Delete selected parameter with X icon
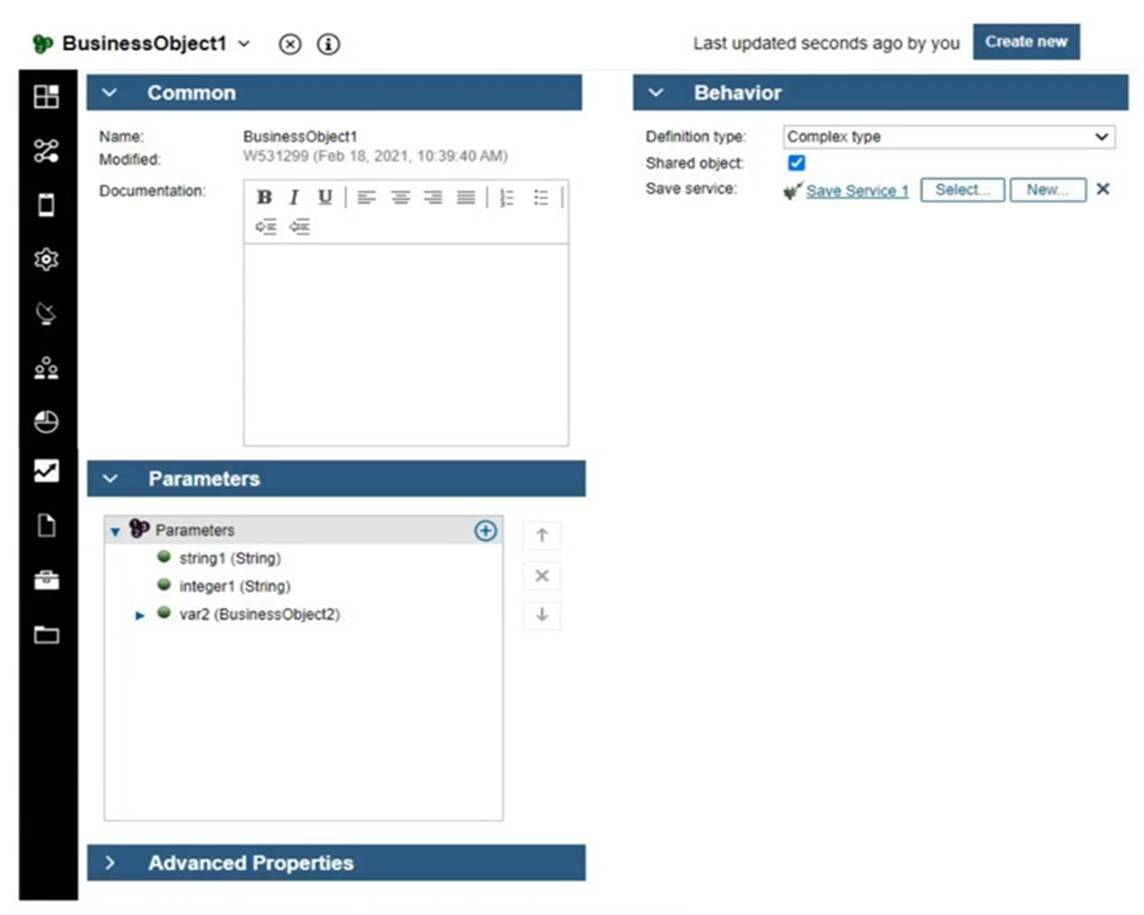Screen dimensions: 1144x915 [542, 576]
